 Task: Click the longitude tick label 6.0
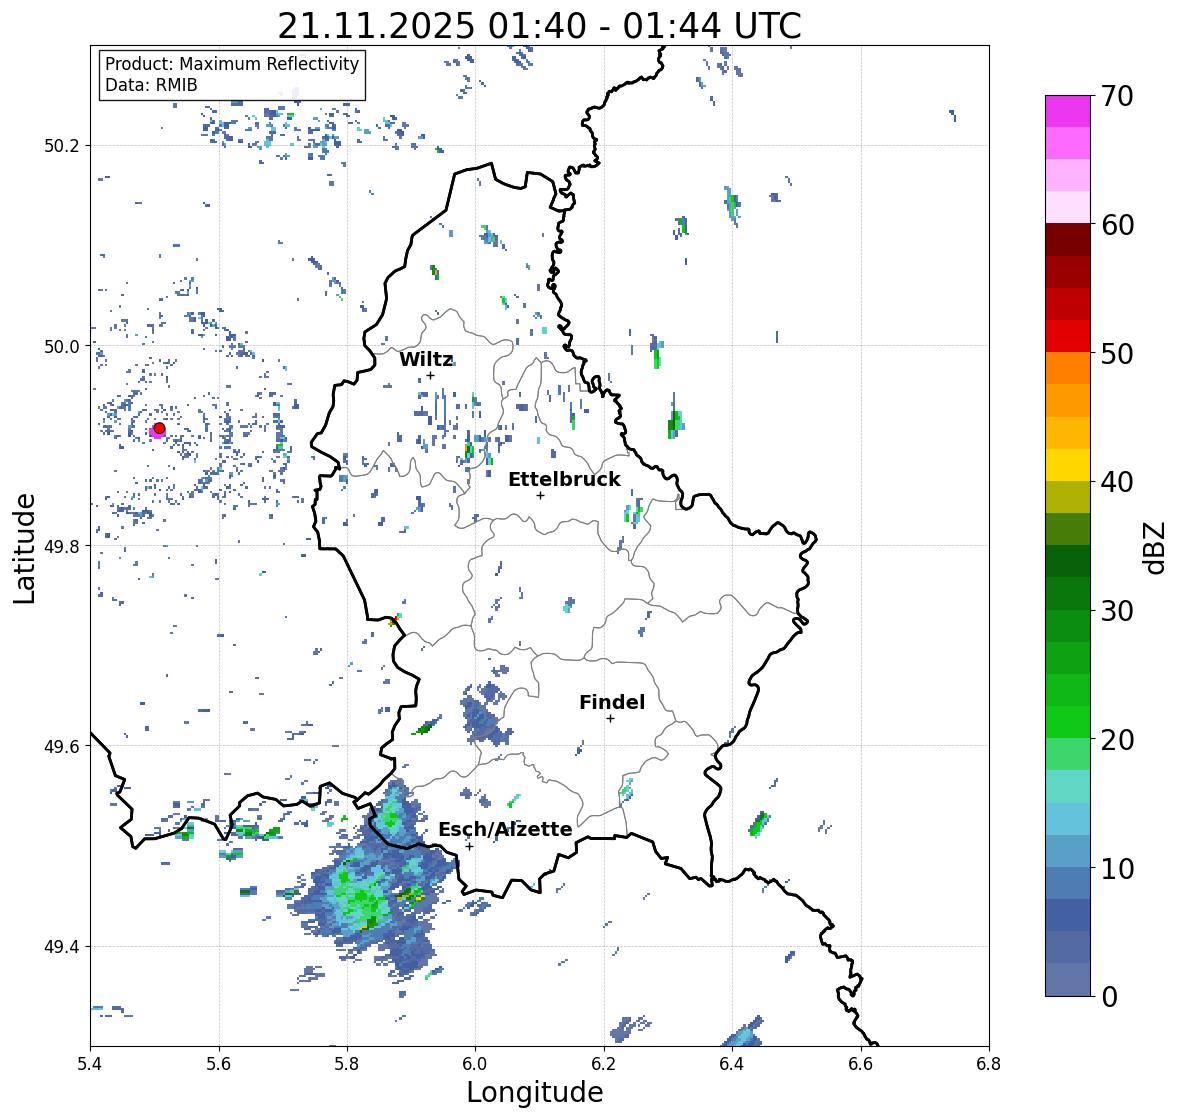click(475, 1064)
